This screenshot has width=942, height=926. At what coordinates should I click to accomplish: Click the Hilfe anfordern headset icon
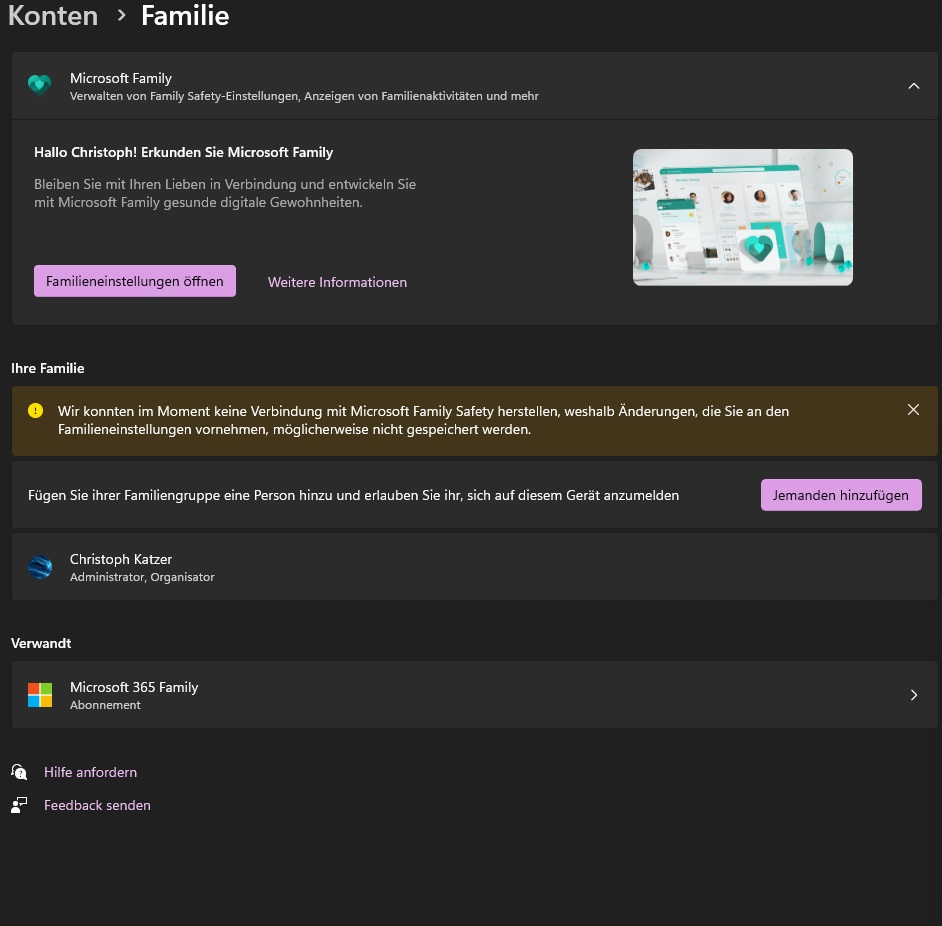(19, 771)
